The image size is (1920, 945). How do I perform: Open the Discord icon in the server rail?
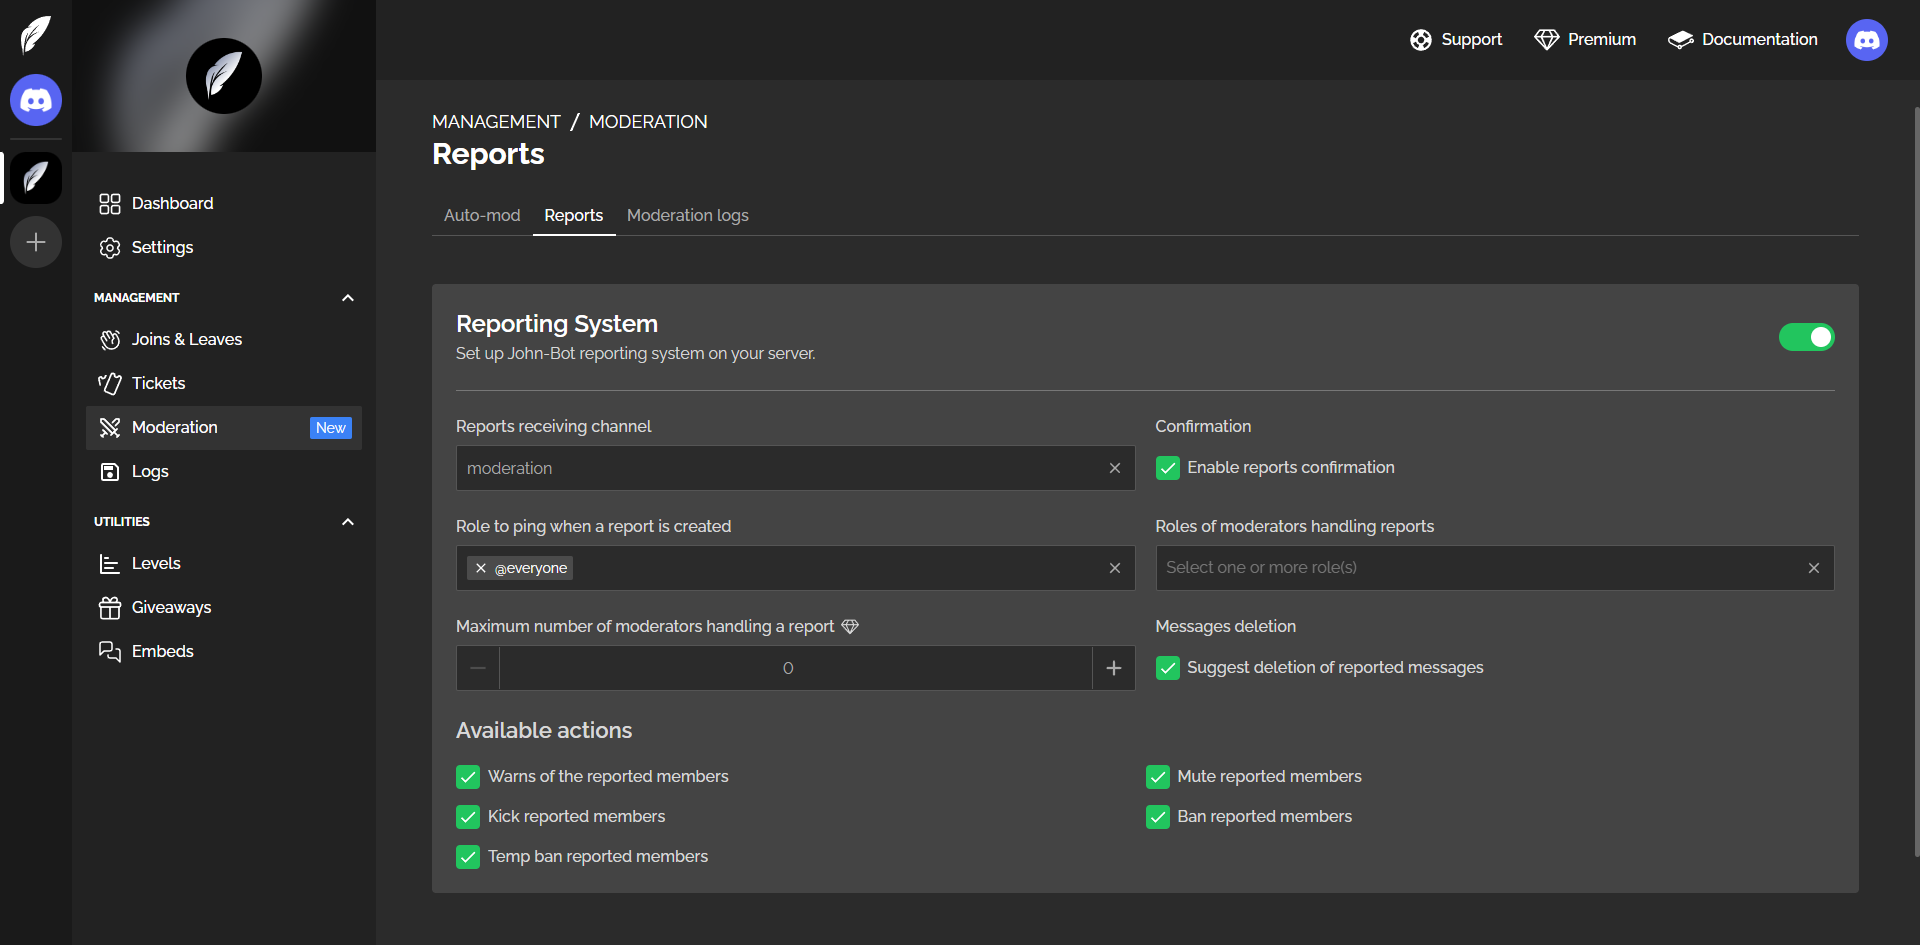click(x=36, y=100)
